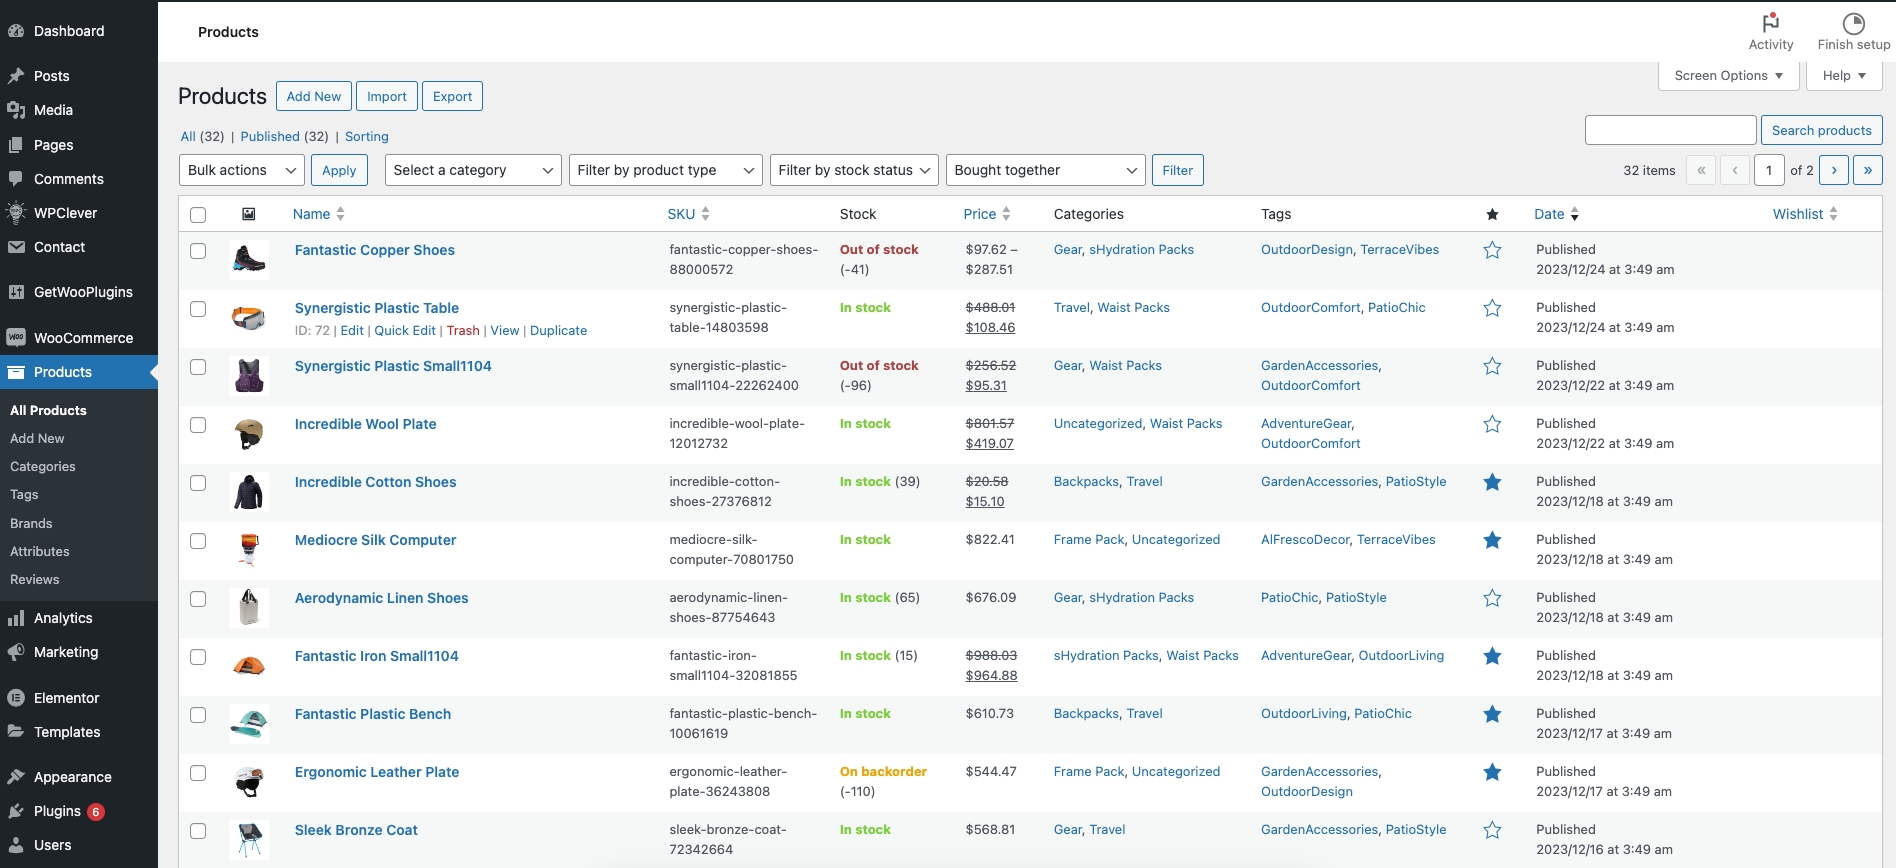Expand the Select a category dropdown
The width and height of the screenshot is (1896, 868).
[x=472, y=170]
